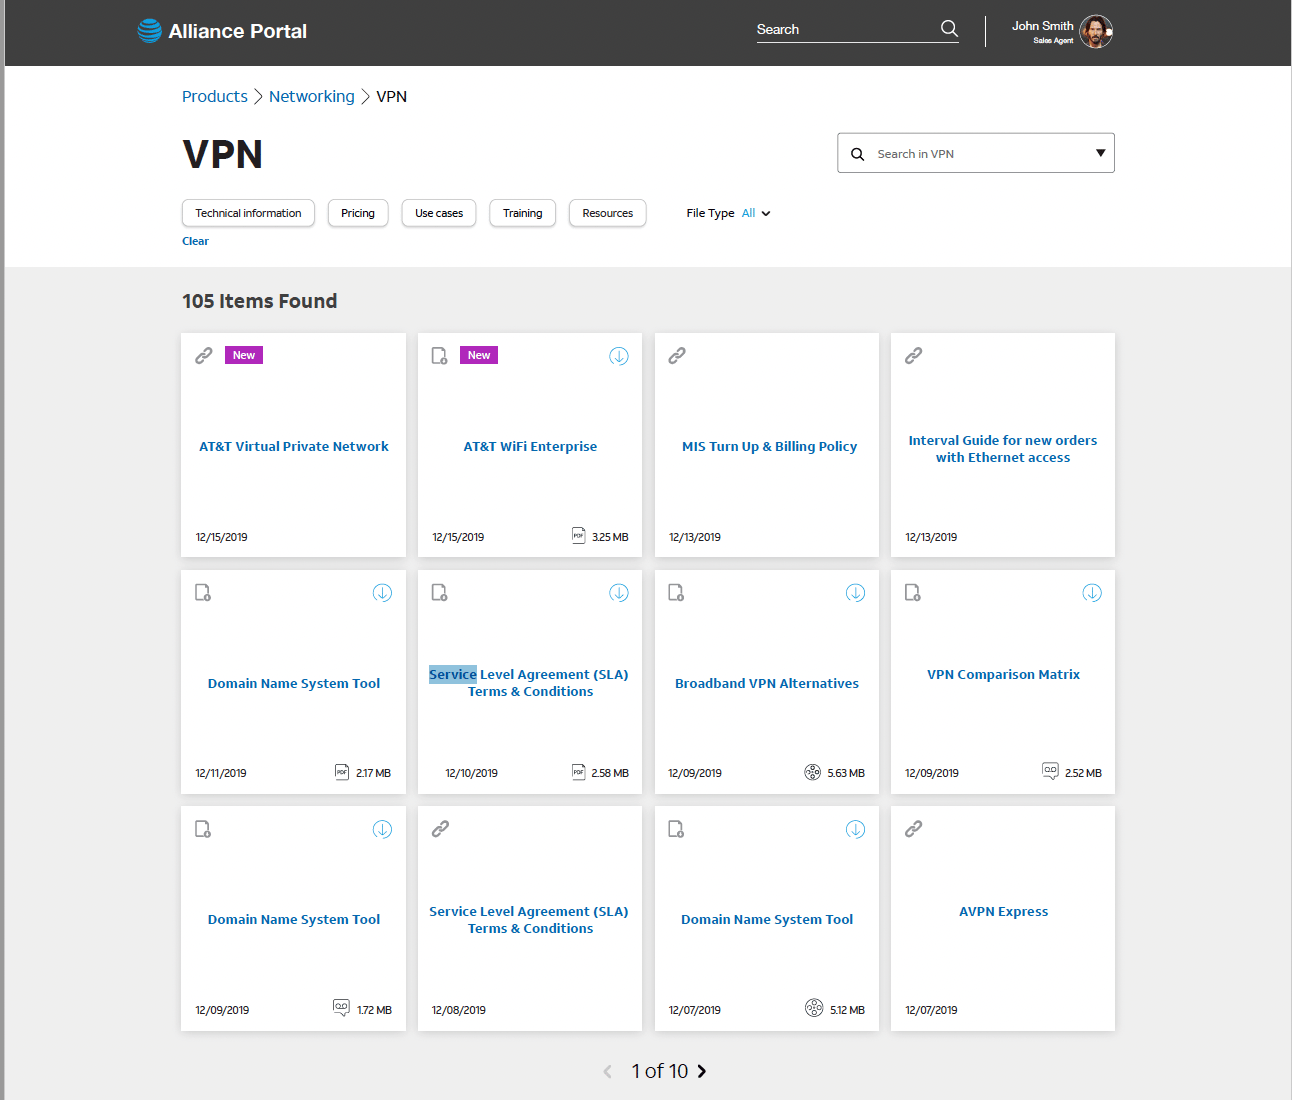Click the previous page arrow
1292x1100 pixels.
(607, 1071)
